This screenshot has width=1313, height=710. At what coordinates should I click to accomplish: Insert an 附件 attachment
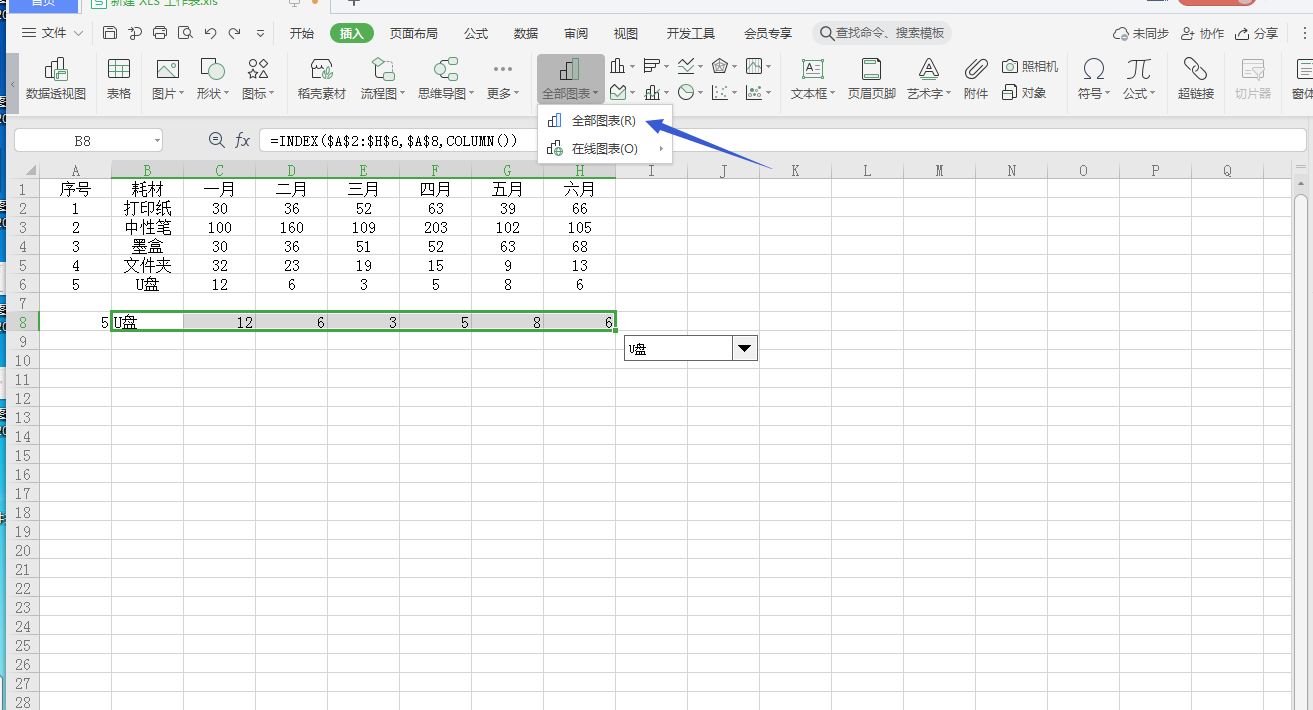click(x=976, y=79)
